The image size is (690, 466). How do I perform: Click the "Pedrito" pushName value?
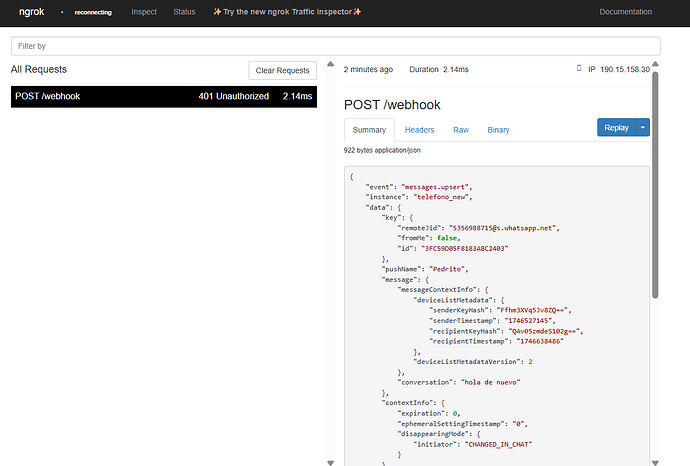tap(447, 269)
